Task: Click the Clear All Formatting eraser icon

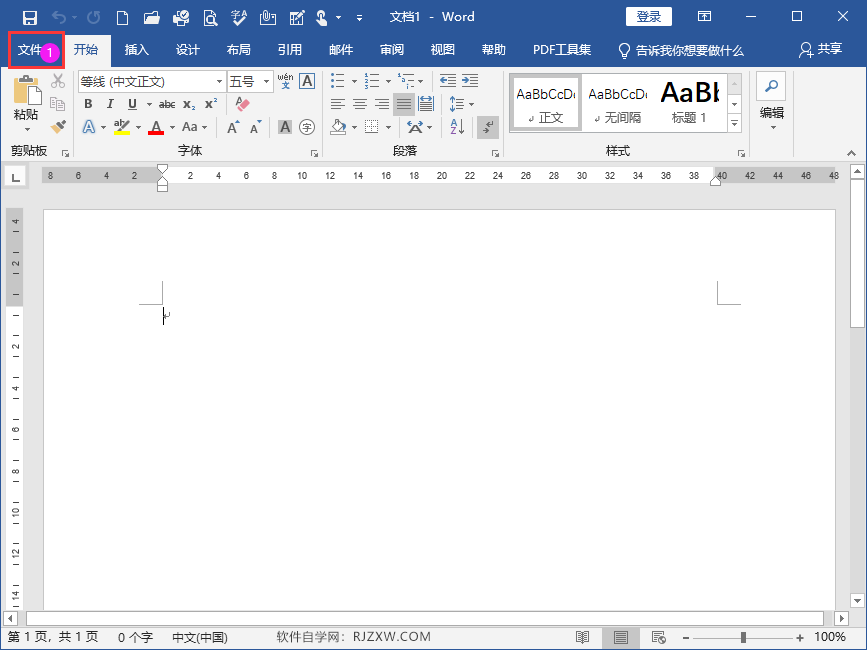Action: [x=242, y=104]
